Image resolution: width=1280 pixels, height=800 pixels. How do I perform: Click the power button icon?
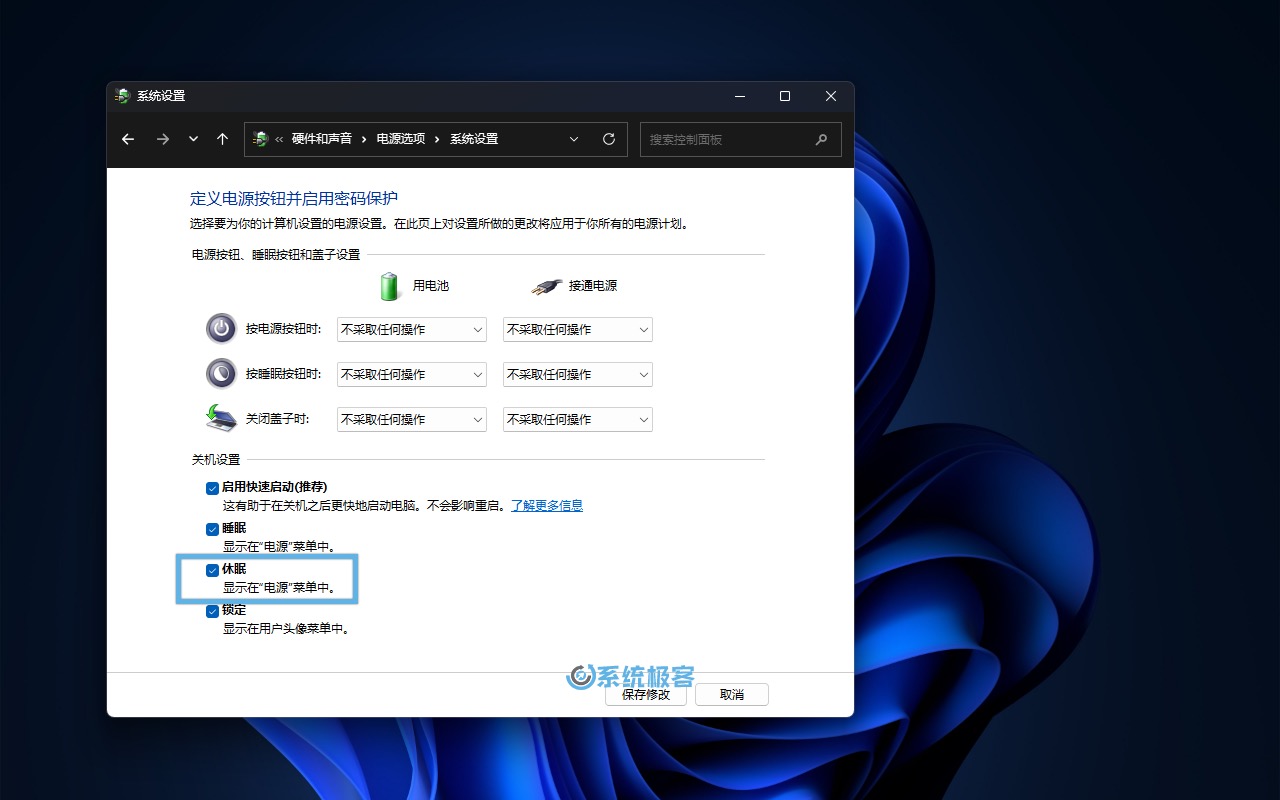pyautogui.click(x=221, y=328)
